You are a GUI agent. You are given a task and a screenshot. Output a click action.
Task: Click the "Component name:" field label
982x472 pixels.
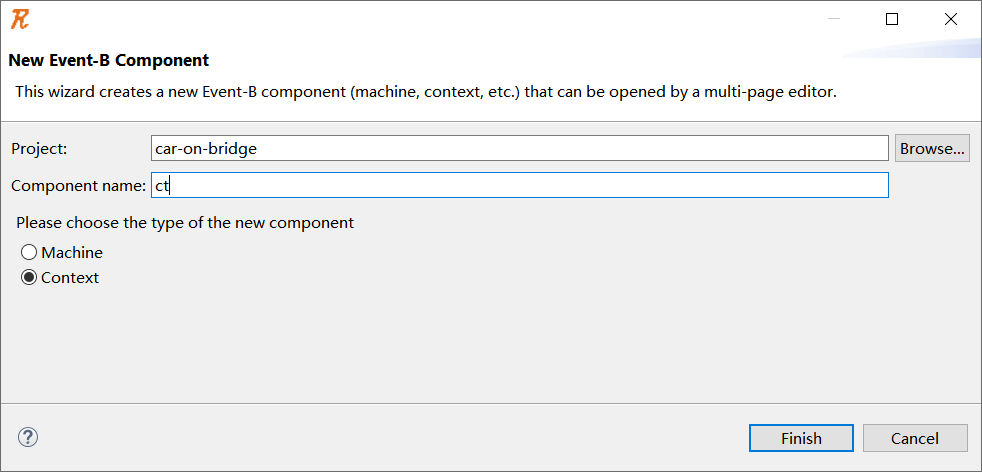[x=78, y=186]
